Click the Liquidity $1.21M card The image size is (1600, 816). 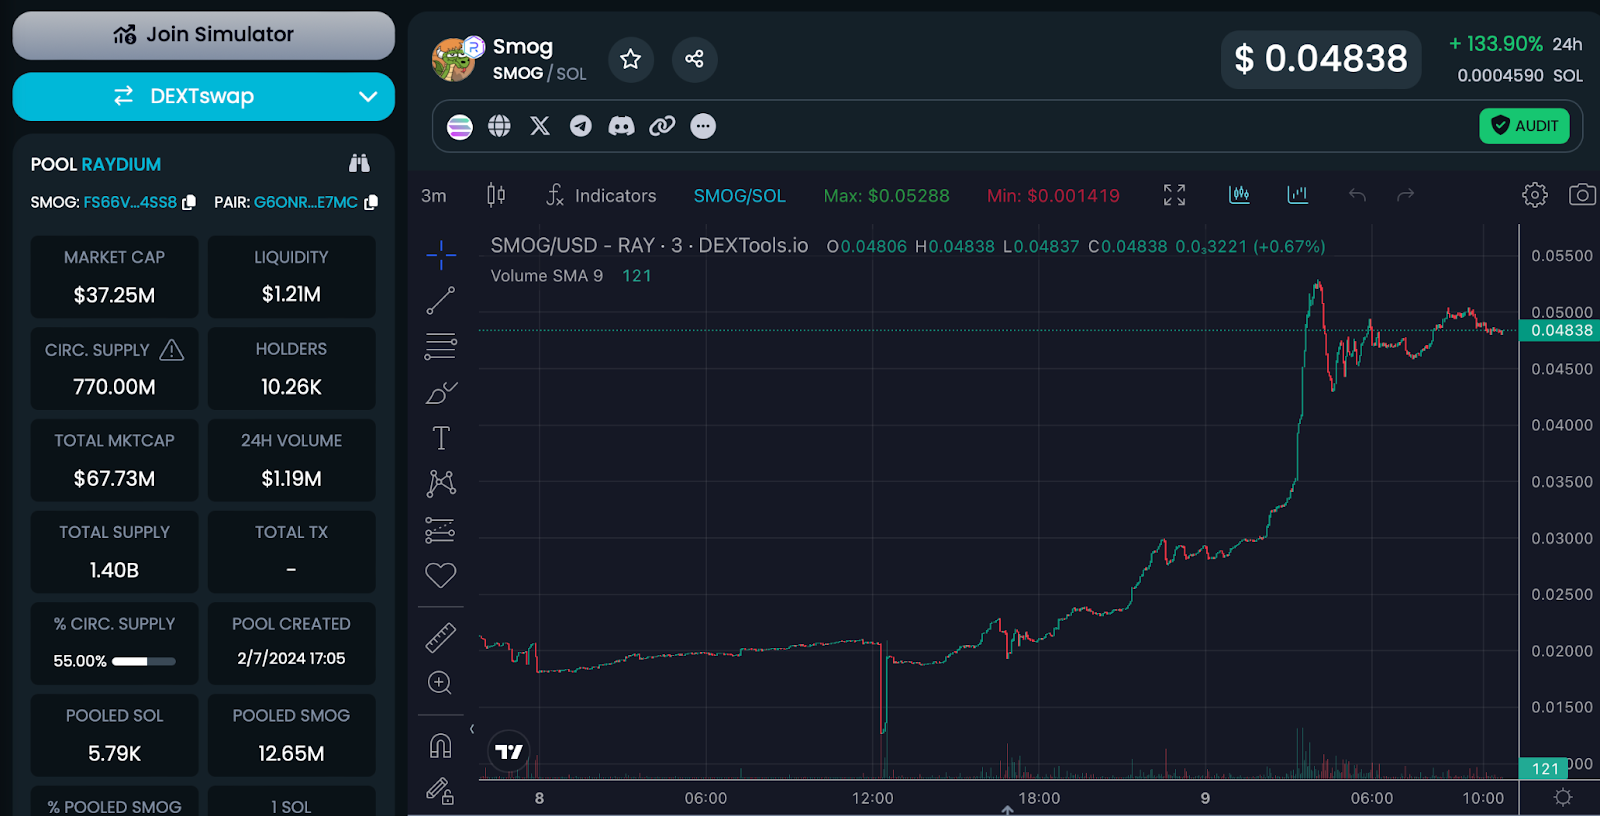pos(292,277)
